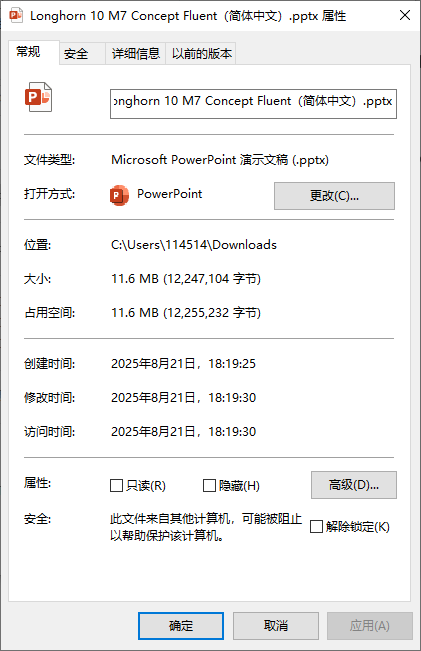The height and width of the screenshot is (651, 421).
Task: Open advanced attributes via 高级(D)...
Action: pos(354,485)
